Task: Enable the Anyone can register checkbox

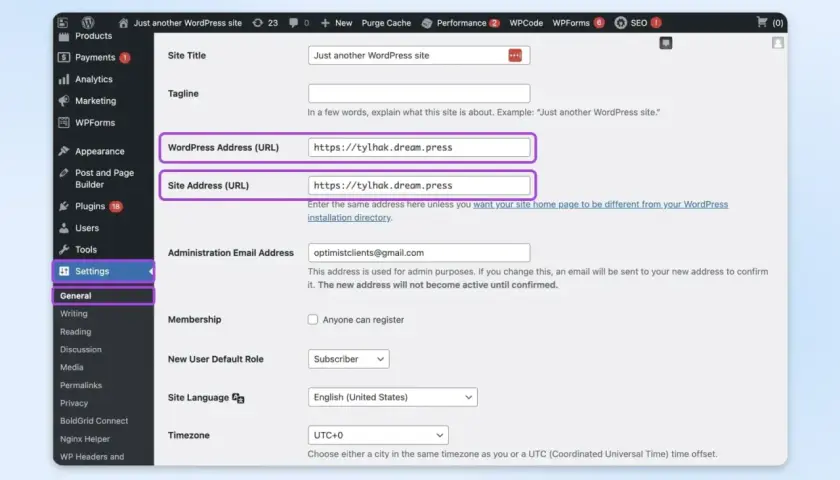Action: pos(313,319)
